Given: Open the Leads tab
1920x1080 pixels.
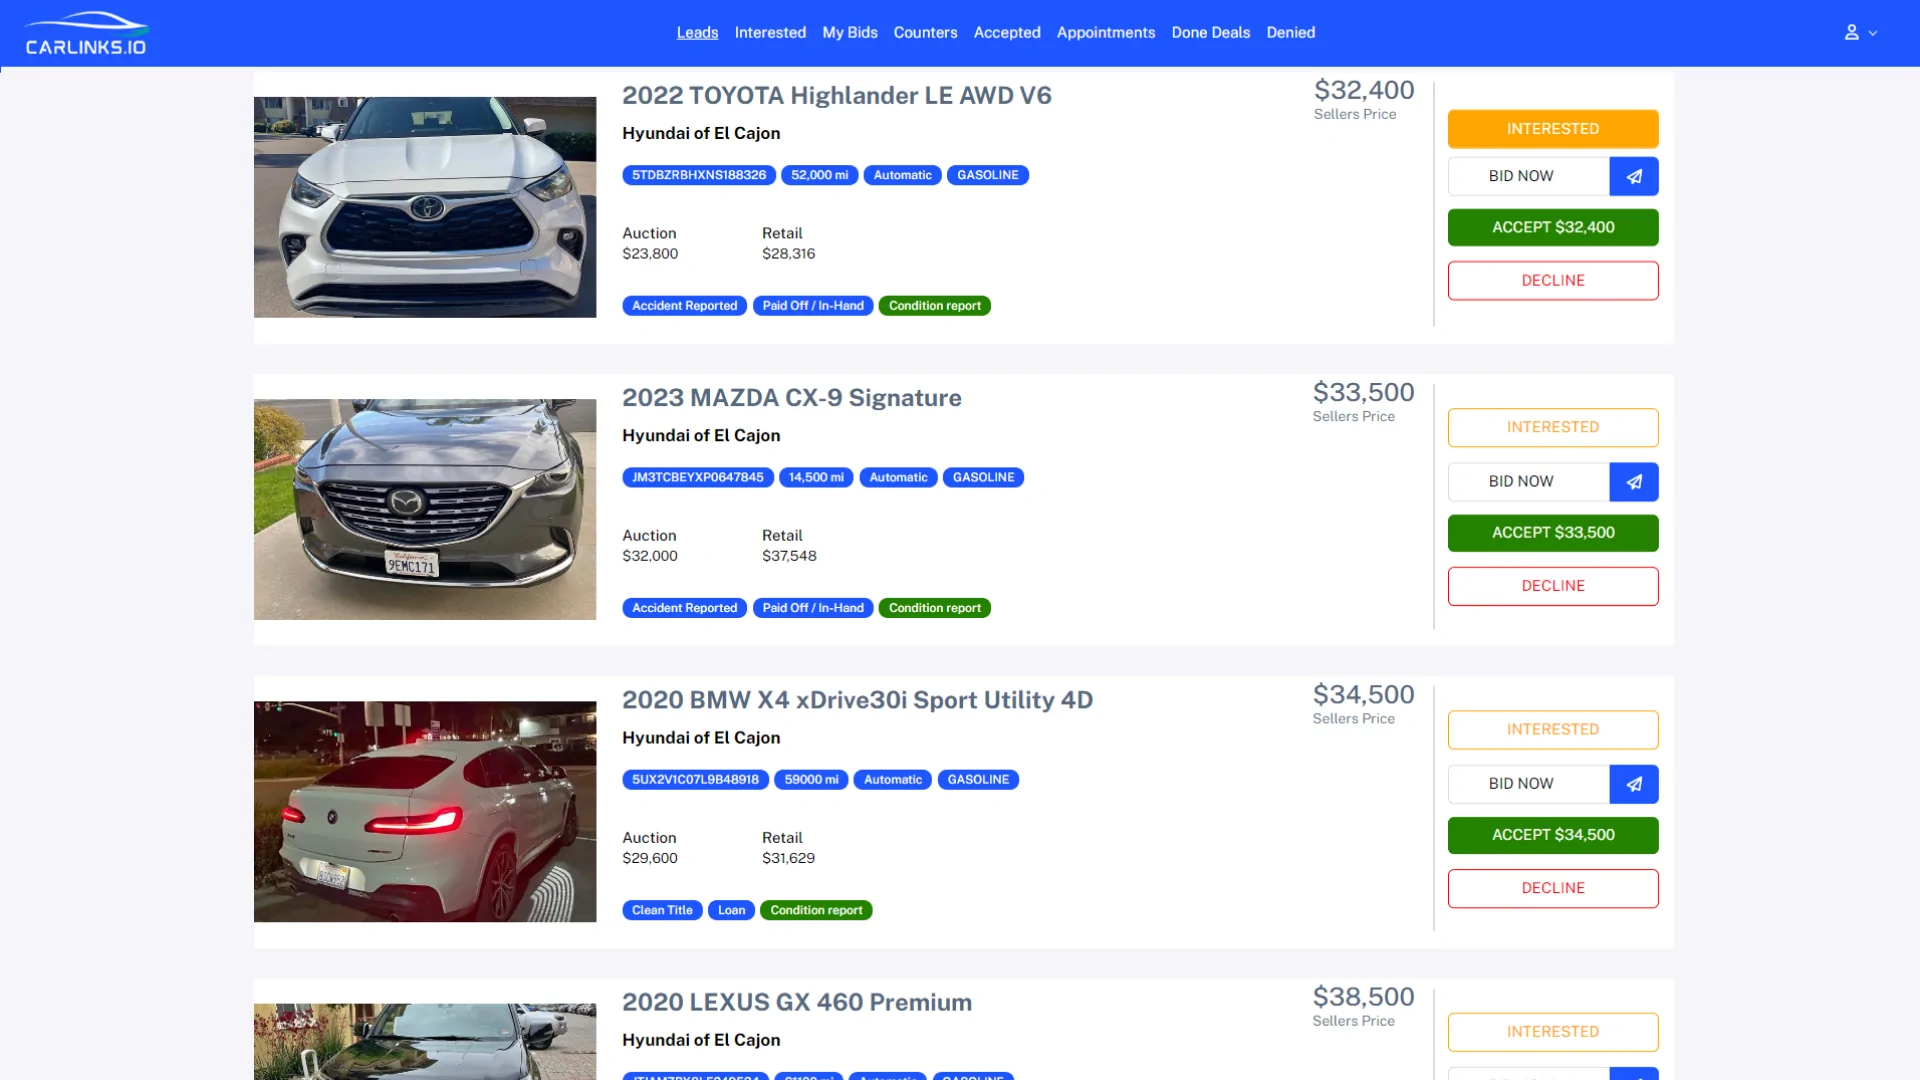Looking at the screenshot, I should point(697,33).
